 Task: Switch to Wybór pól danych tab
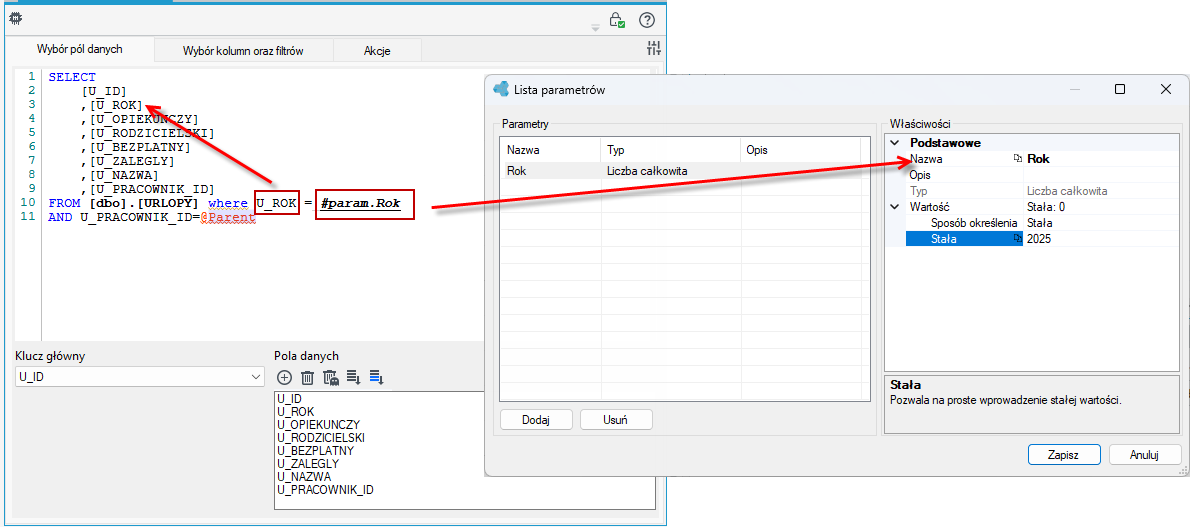click(80, 49)
